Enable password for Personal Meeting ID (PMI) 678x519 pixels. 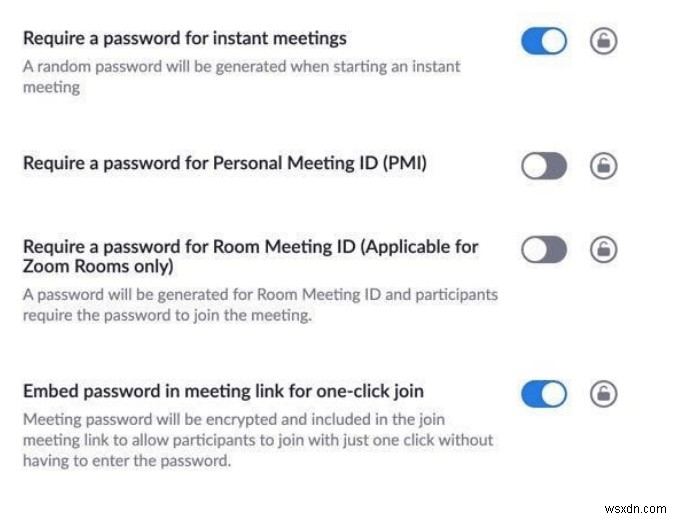click(544, 167)
